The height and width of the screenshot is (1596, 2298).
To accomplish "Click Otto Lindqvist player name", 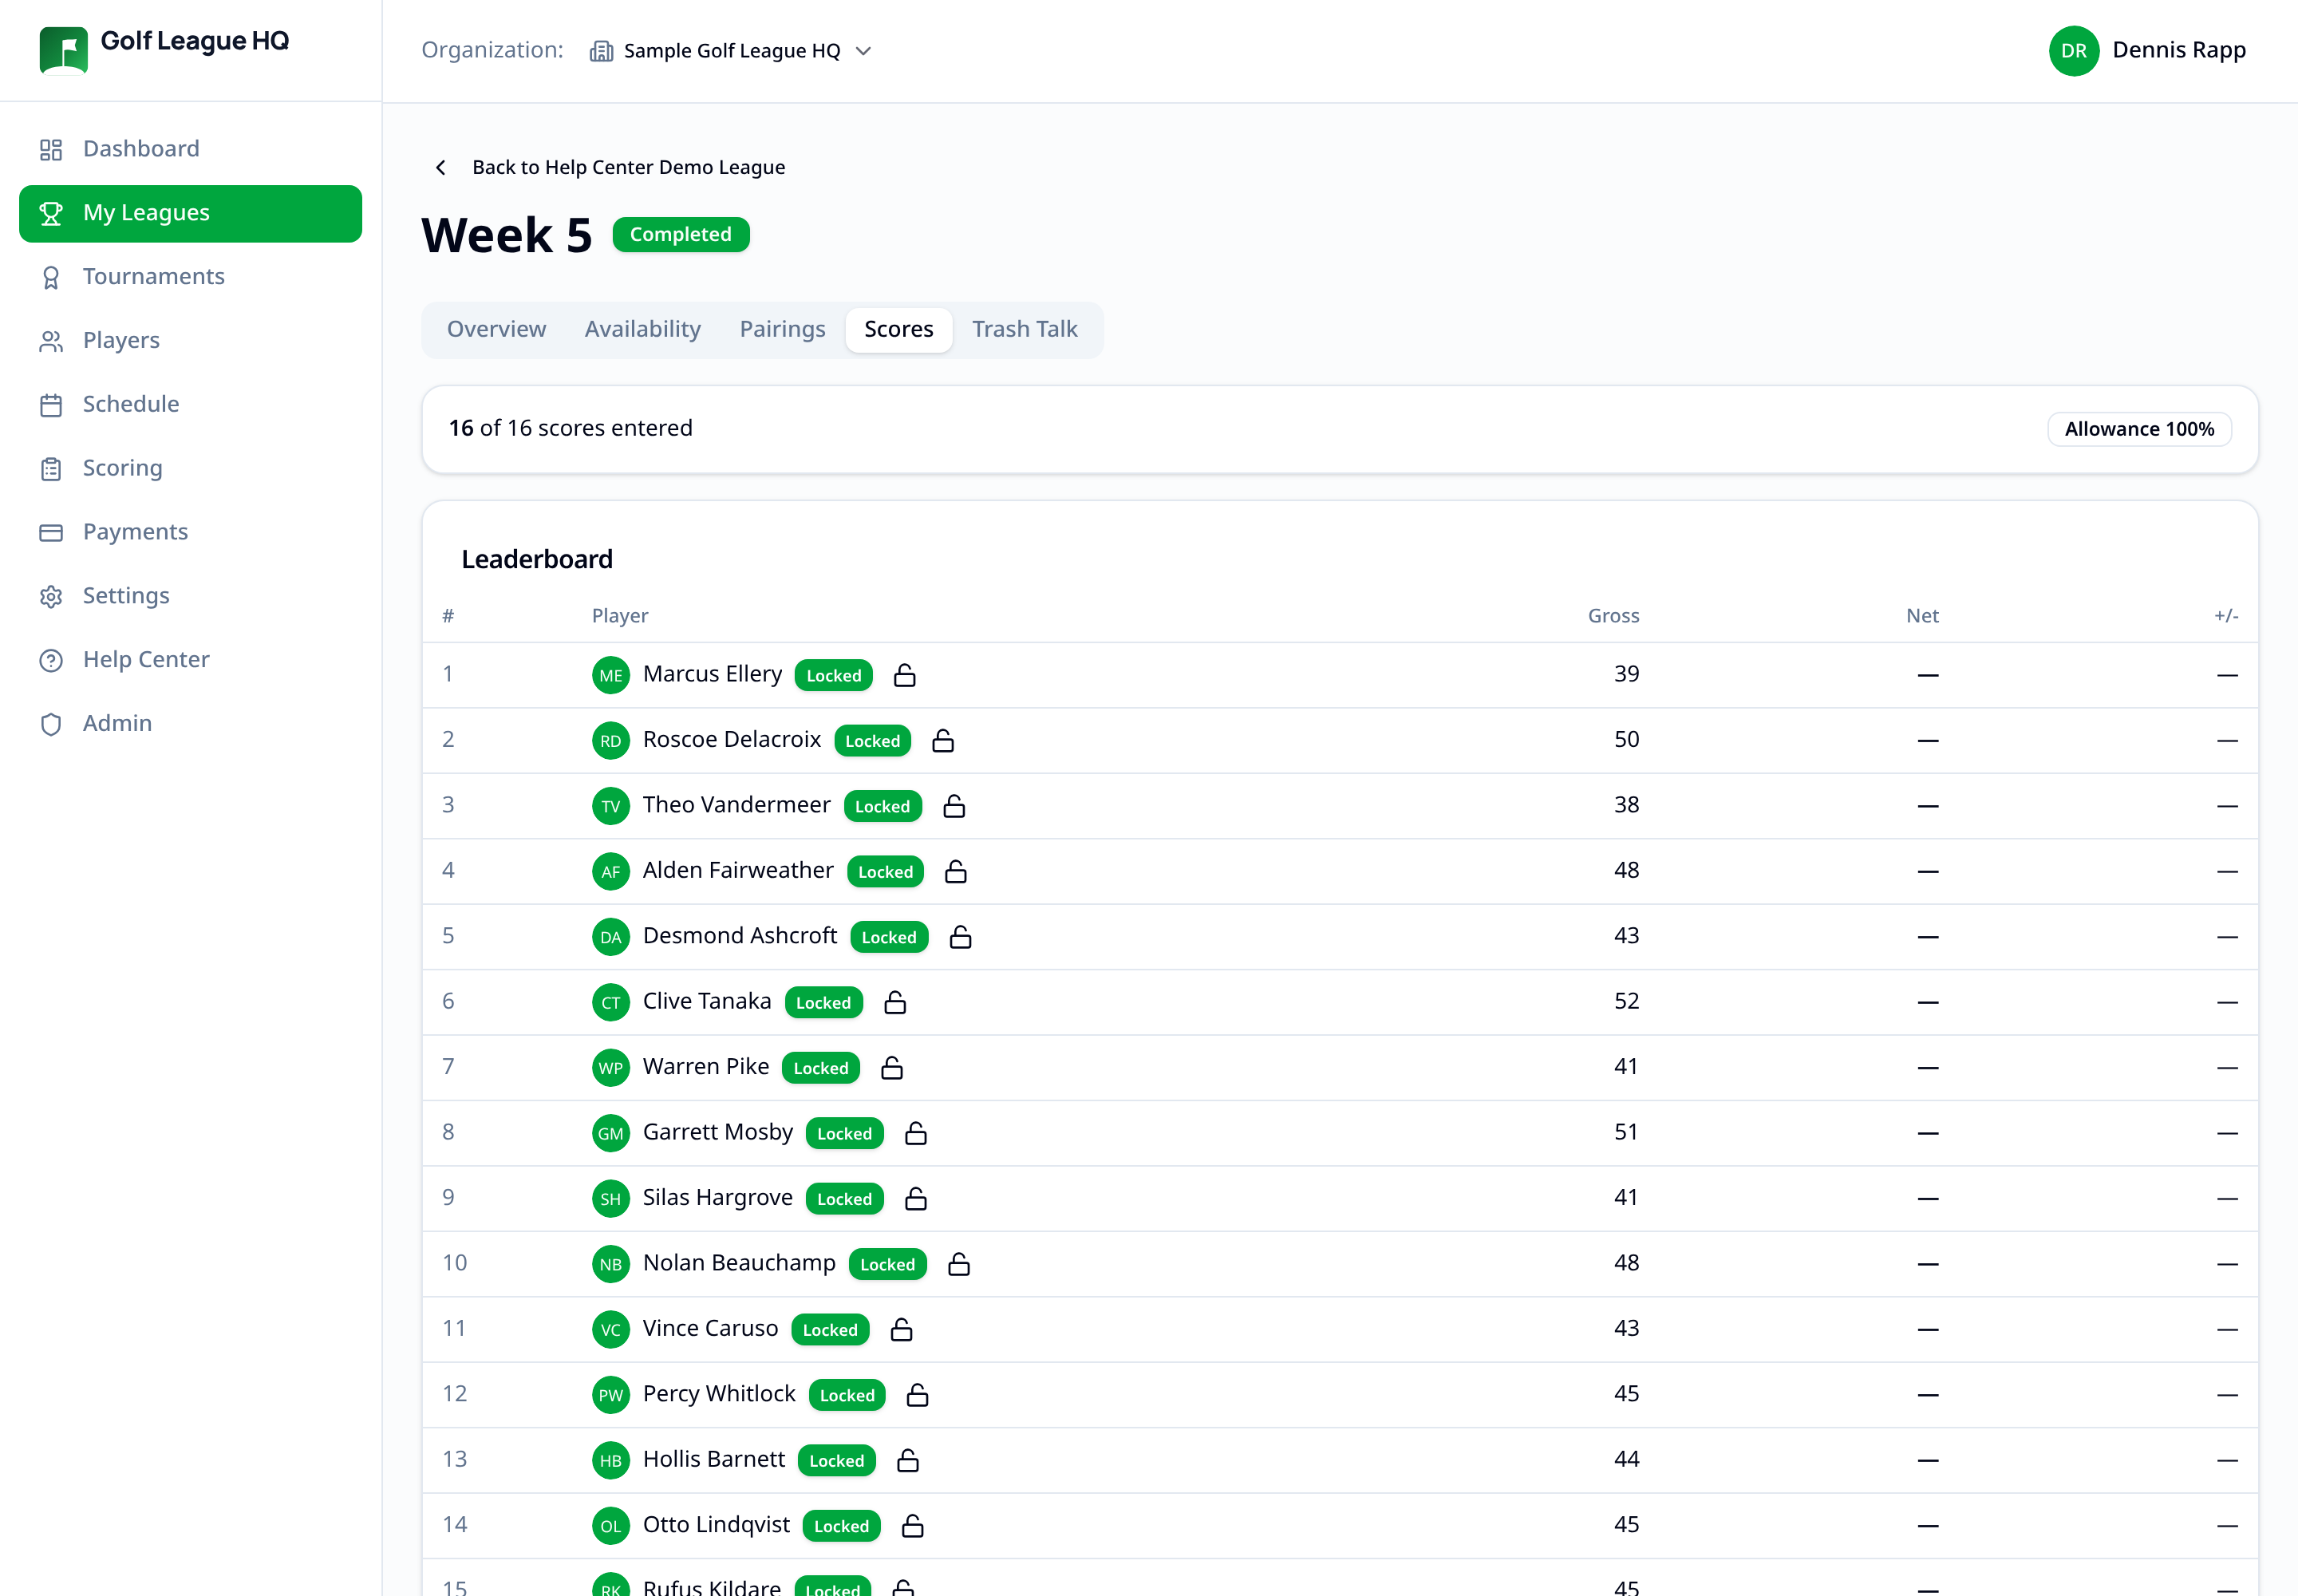I will coord(716,1525).
